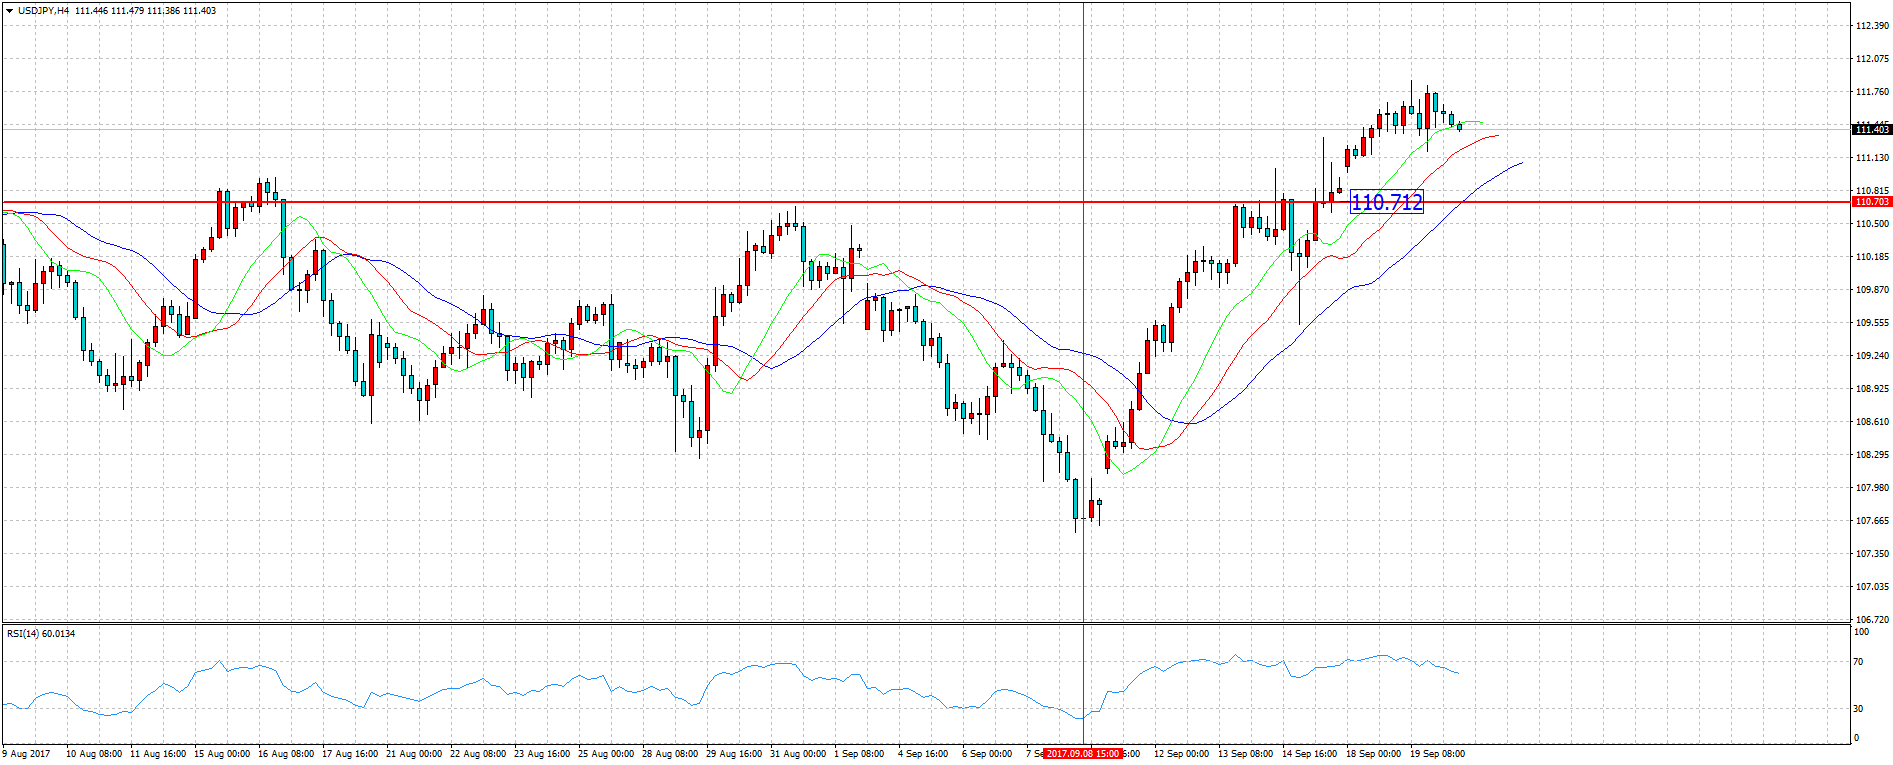Click the 112.390 label on price scale
Image resolution: width=1893 pixels, height=765 pixels.
point(1871,26)
